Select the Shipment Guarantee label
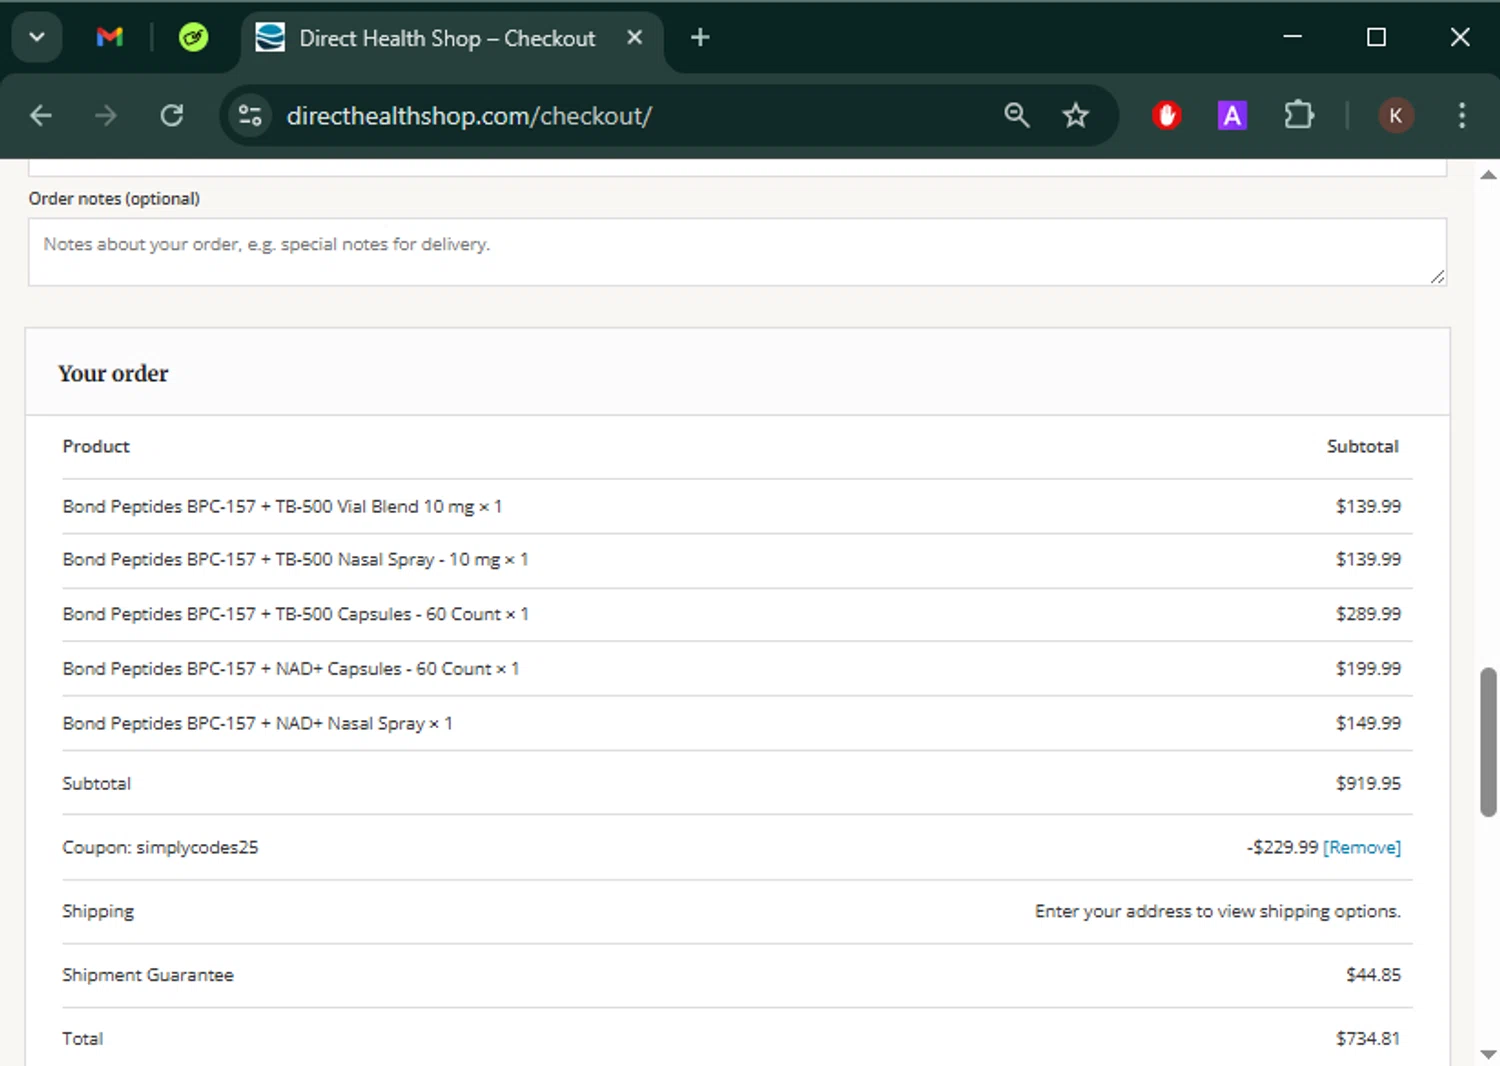The image size is (1500, 1066). pos(148,975)
